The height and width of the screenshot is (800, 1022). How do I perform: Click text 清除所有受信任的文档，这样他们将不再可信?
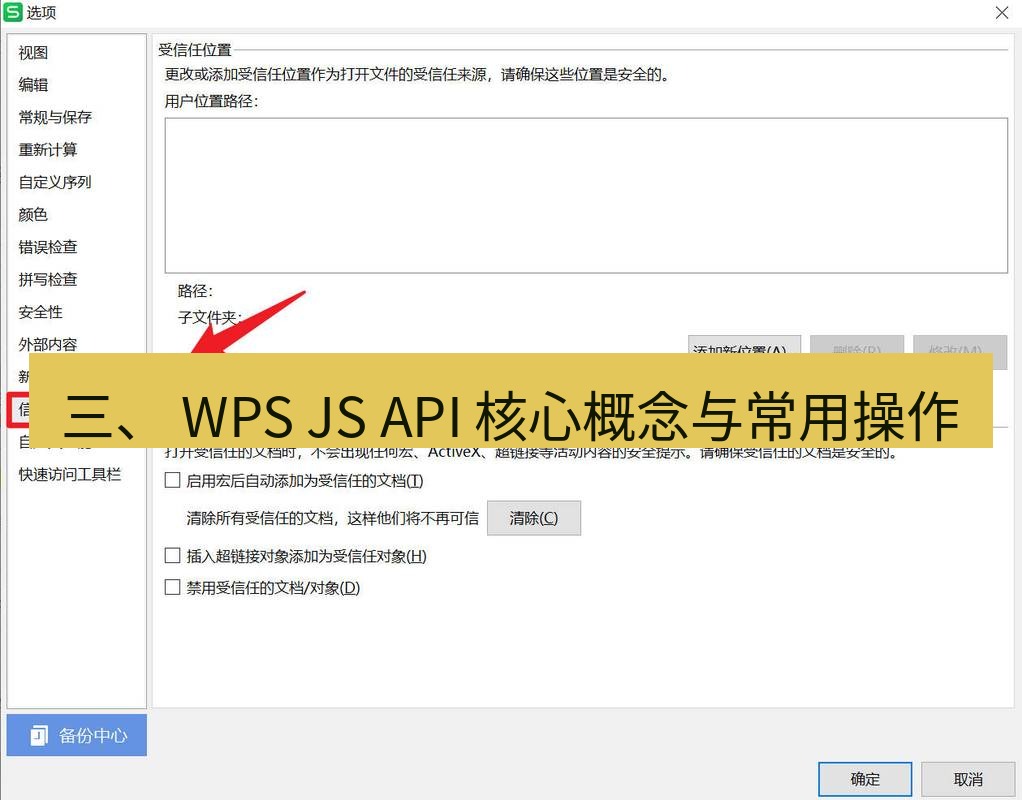332,518
